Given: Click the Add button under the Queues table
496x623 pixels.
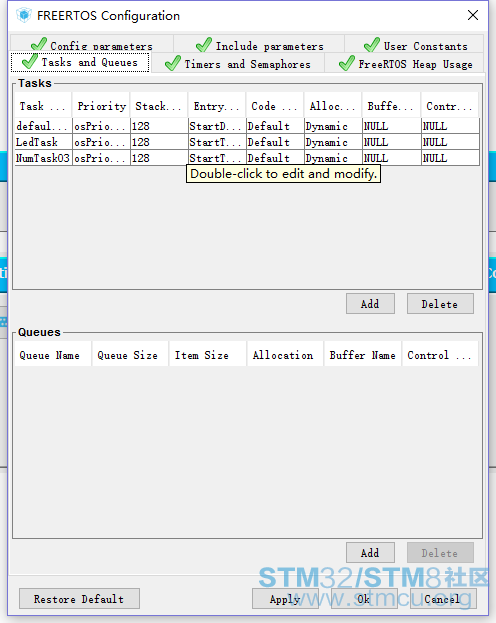Looking at the screenshot, I should (x=370, y=553).
